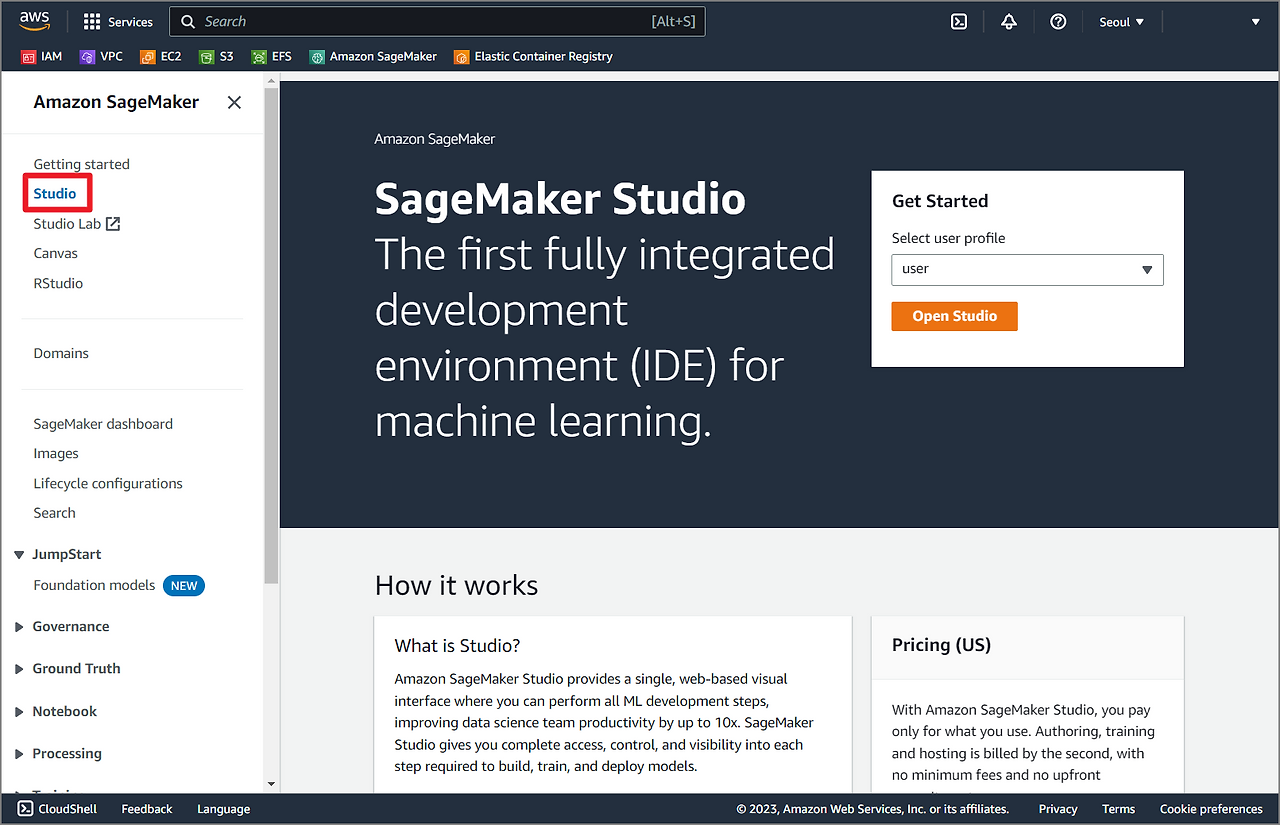Image resolution: width=1280 pixels, height=825 pixels.
Task: Open the Services grid menu
Action: pyautogui.click(x=117, y=21)
